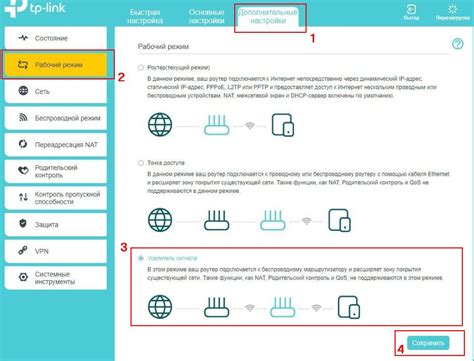The height and width of the screenshot is (361, 474).
Task: Open VPN section via link icon
Action: [23, 250]
